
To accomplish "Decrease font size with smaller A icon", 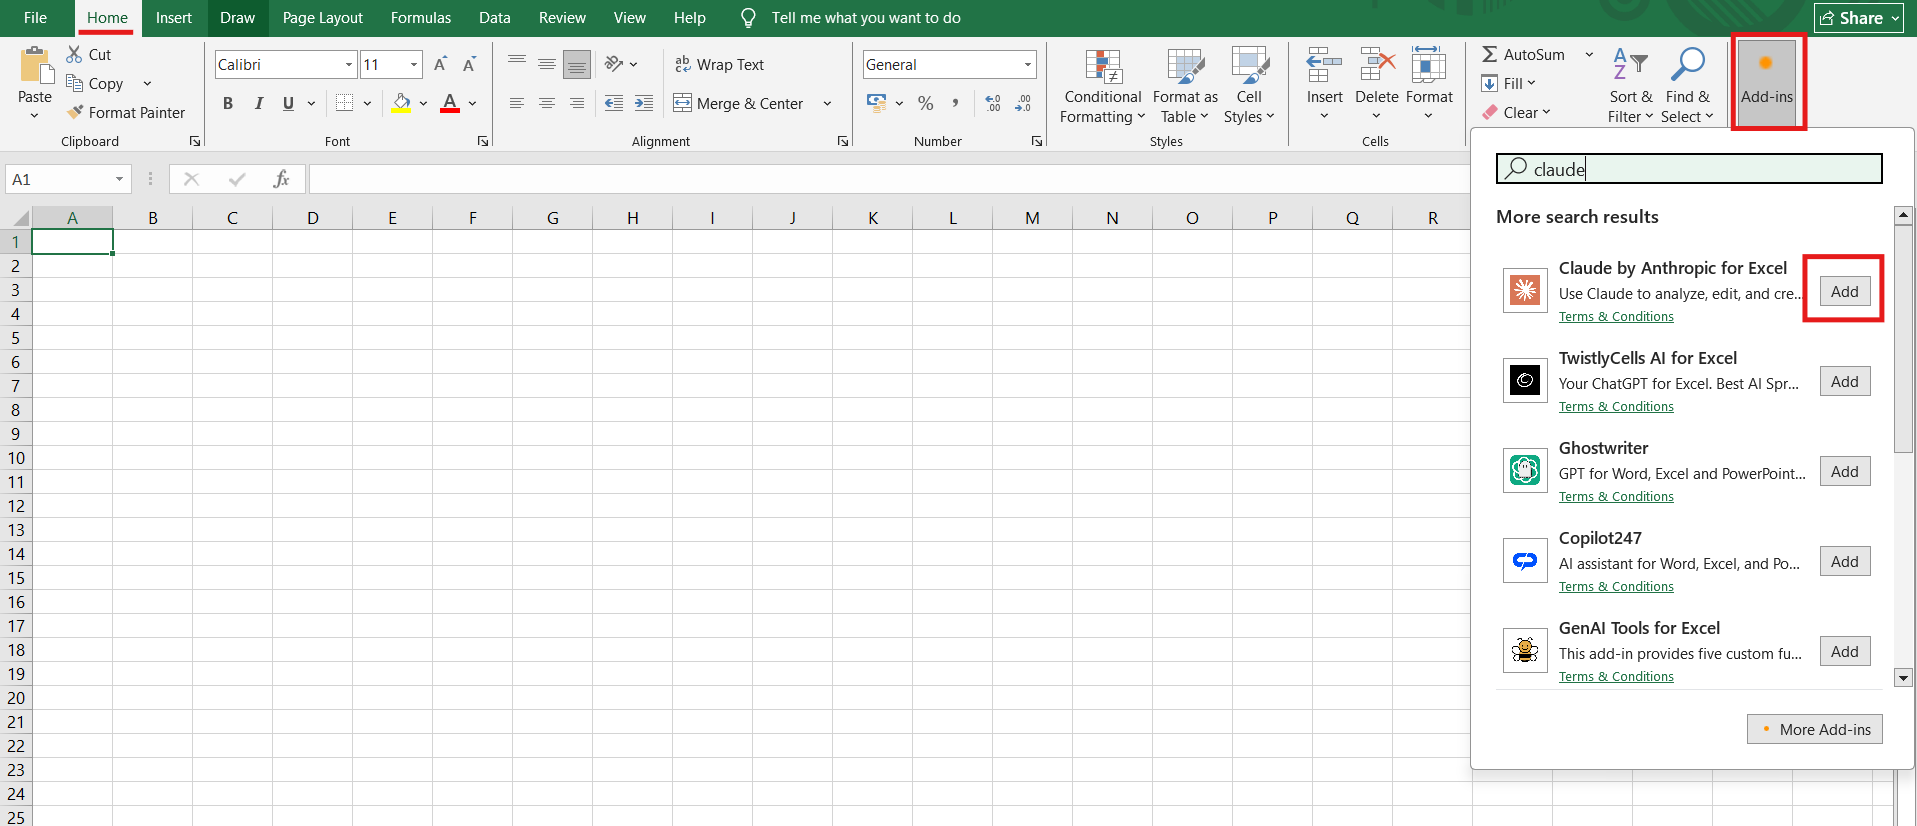I will (x=469, y=64).
